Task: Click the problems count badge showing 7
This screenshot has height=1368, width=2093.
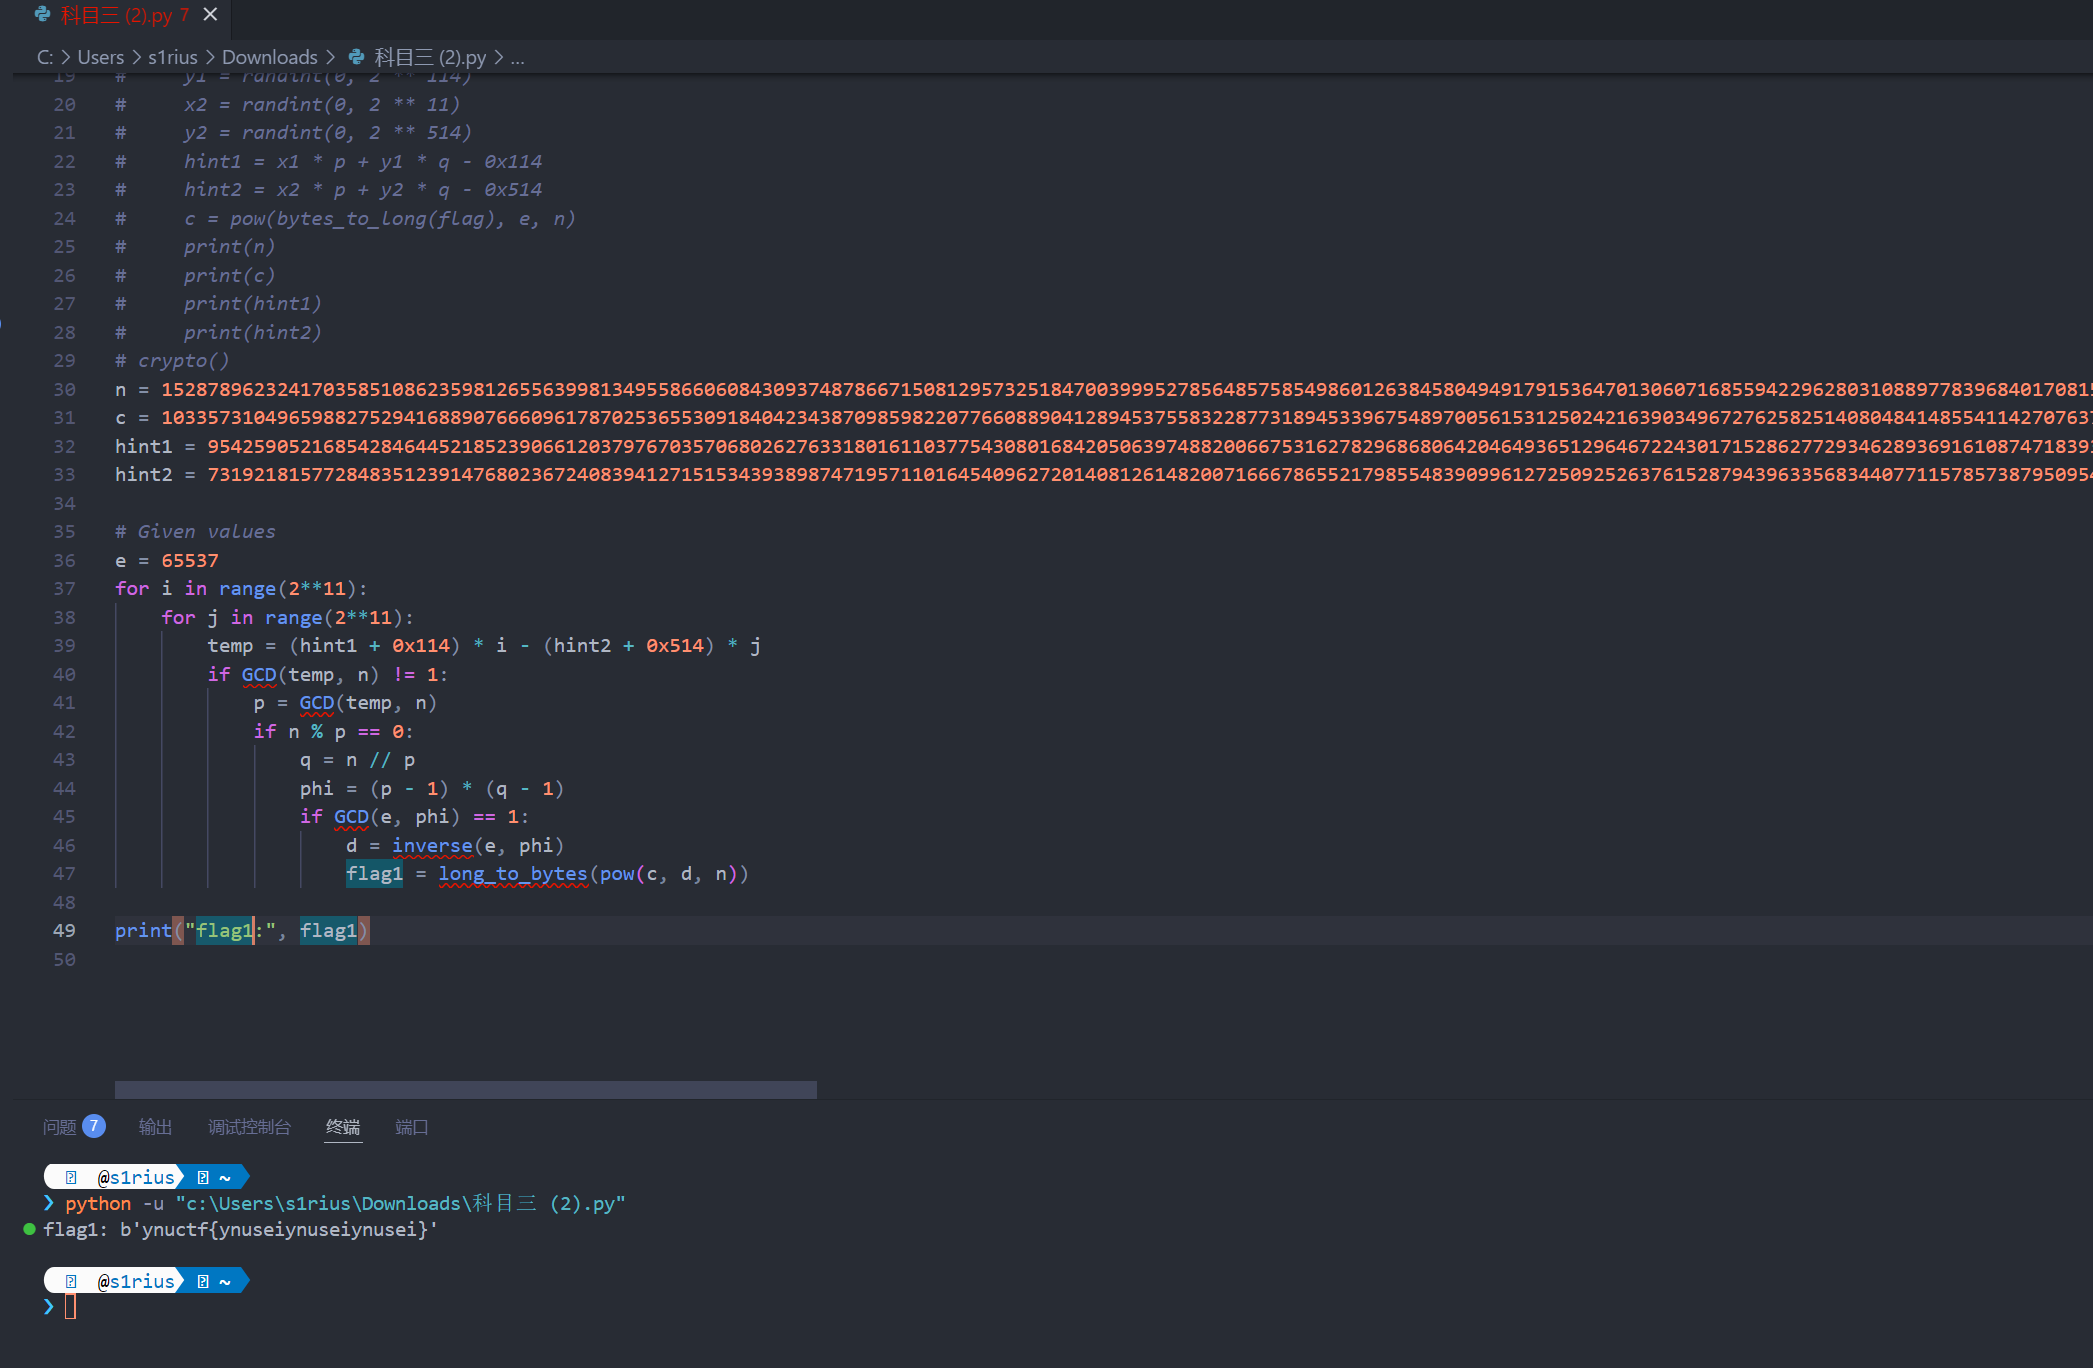Action: point(93,1127)
